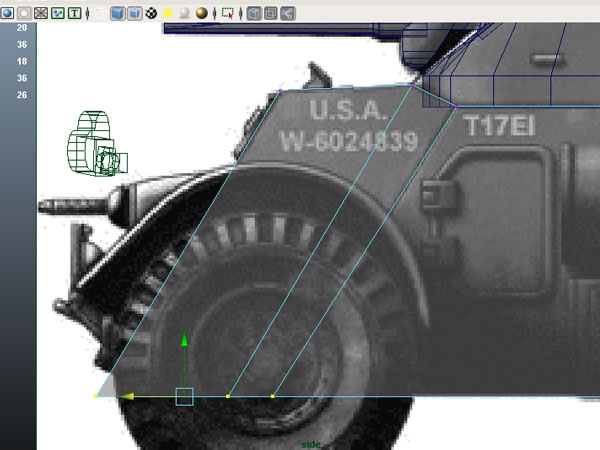Select middle yellow vertex on bottom edge

(228, 396)
